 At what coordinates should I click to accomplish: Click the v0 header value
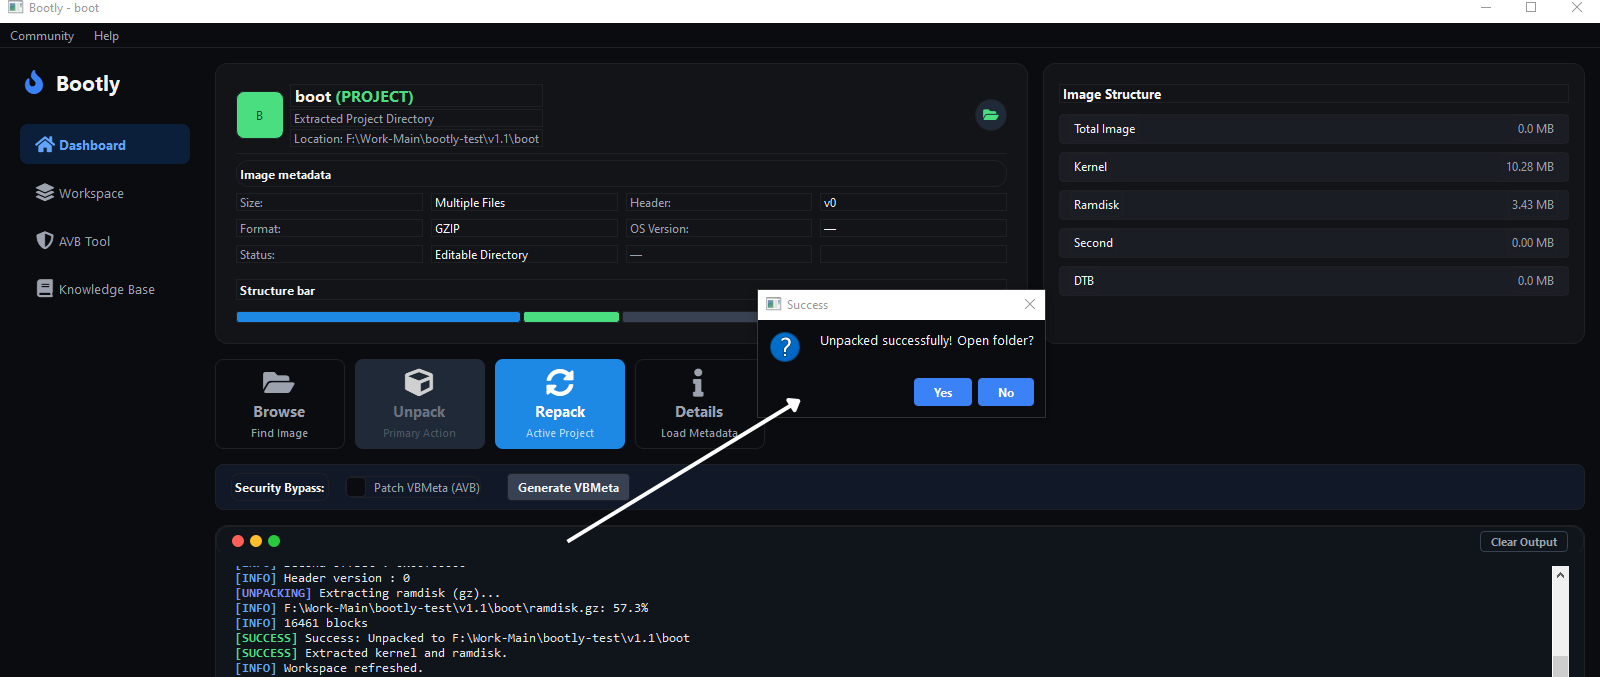[x=830, y=202]
